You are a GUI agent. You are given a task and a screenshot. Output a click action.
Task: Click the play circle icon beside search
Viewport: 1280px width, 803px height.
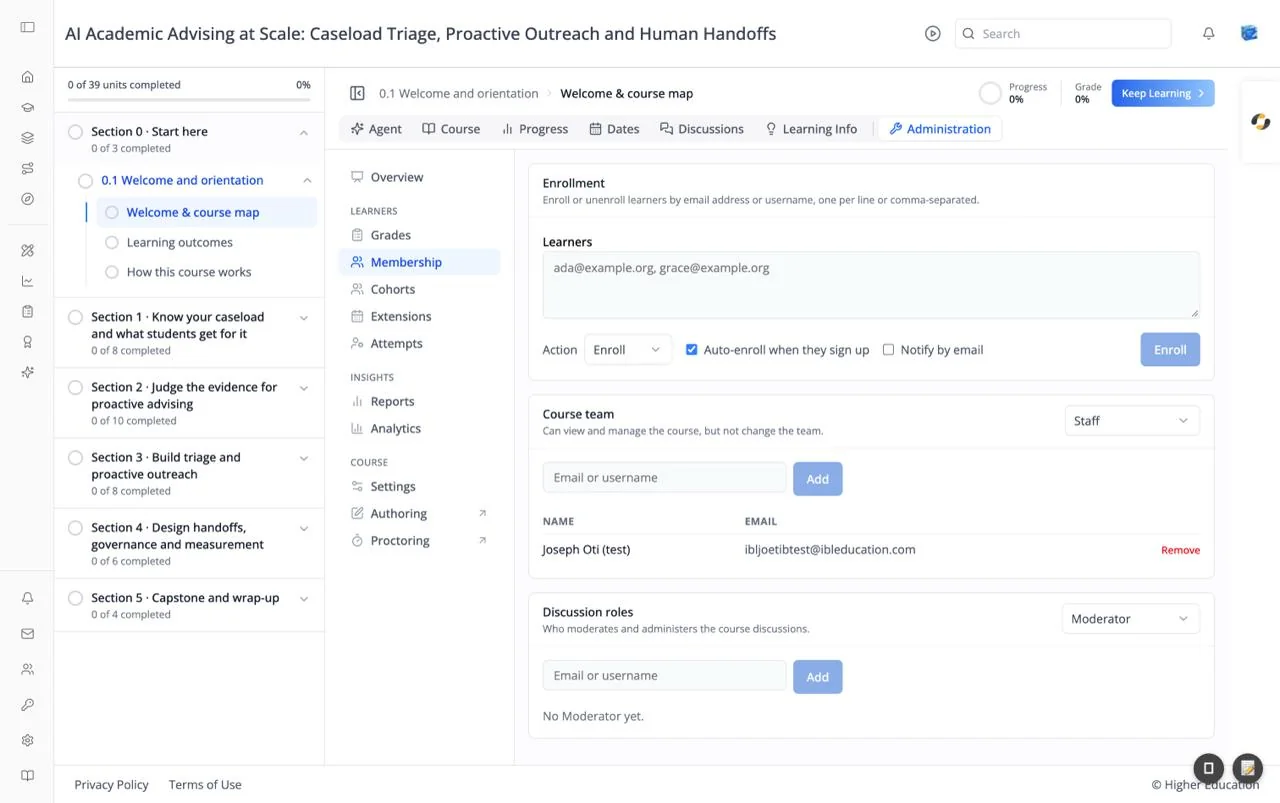tap(932, 34)
